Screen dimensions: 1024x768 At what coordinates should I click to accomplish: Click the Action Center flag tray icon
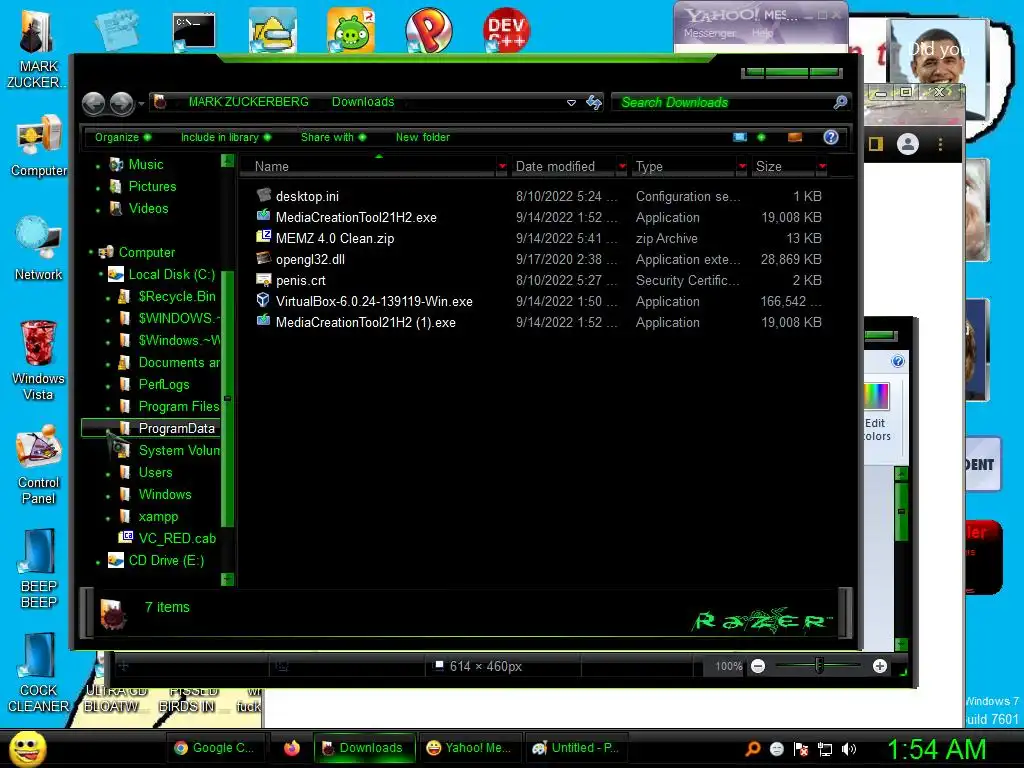[x=801, y=749]
